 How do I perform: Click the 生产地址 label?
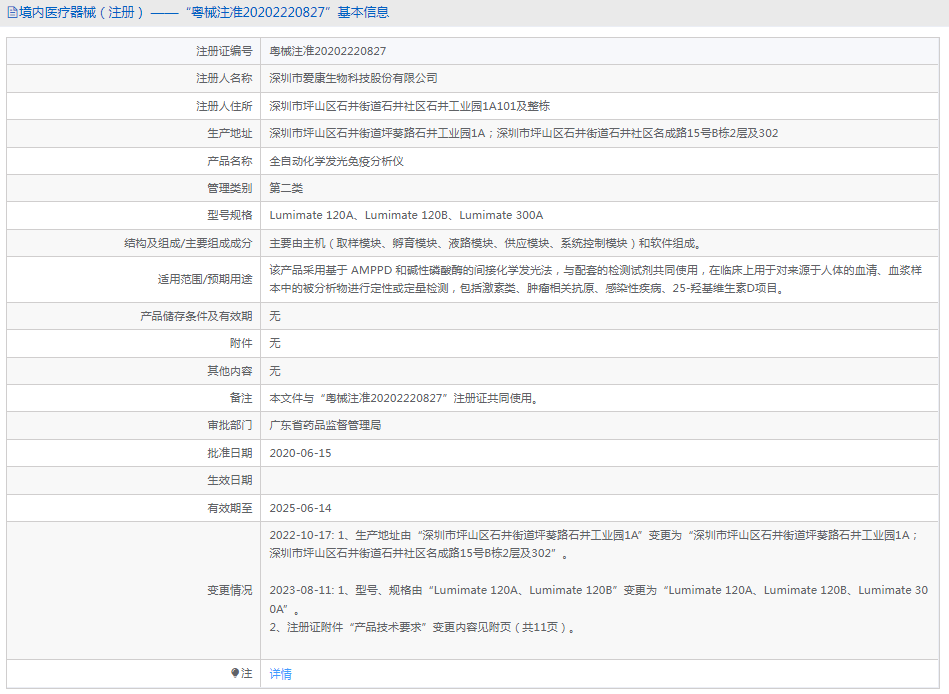pos(229,133)
